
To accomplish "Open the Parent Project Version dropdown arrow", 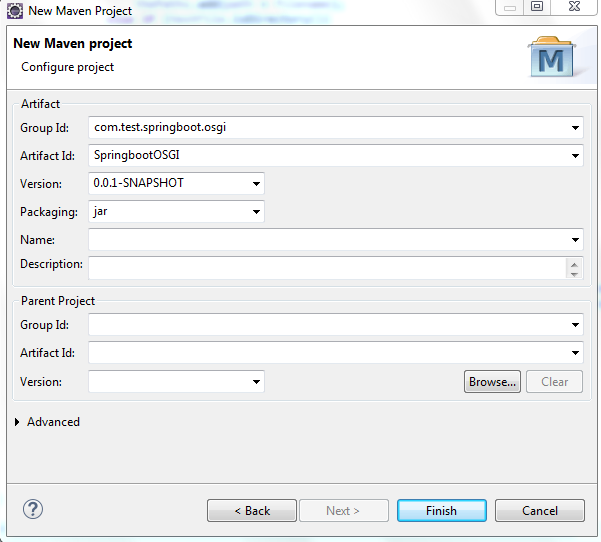I will click(x=256, y=382).
